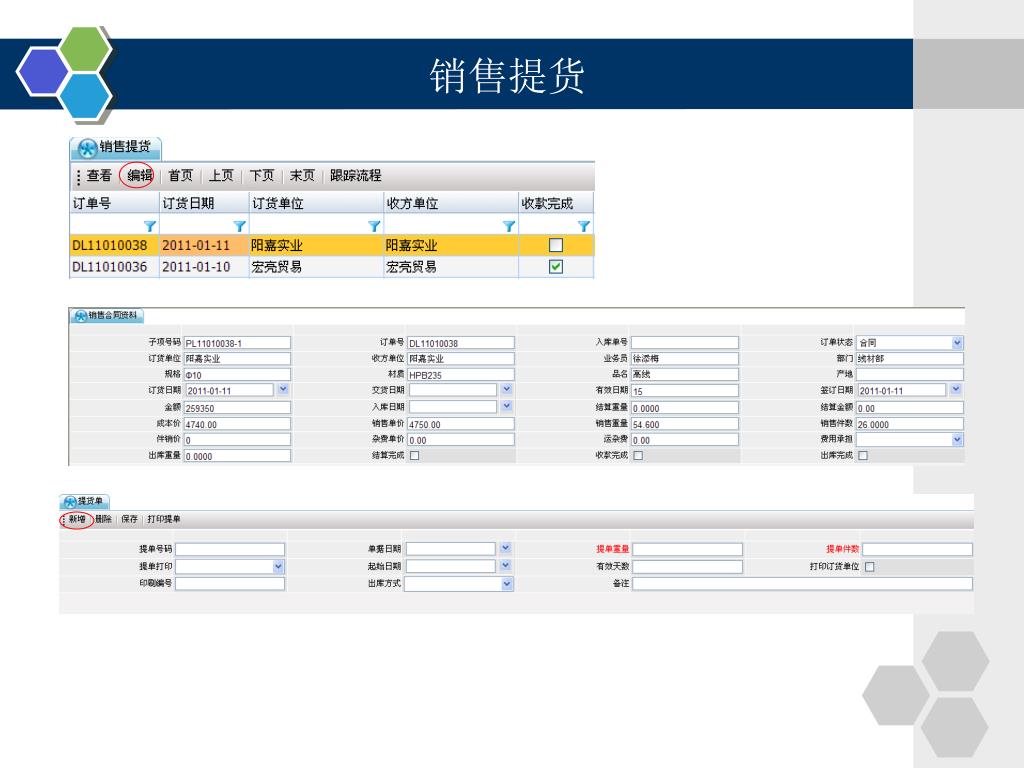Screen dimensions: 1024x768
Task: Focus the 提单号码 input field
Action: coord(230,549)
